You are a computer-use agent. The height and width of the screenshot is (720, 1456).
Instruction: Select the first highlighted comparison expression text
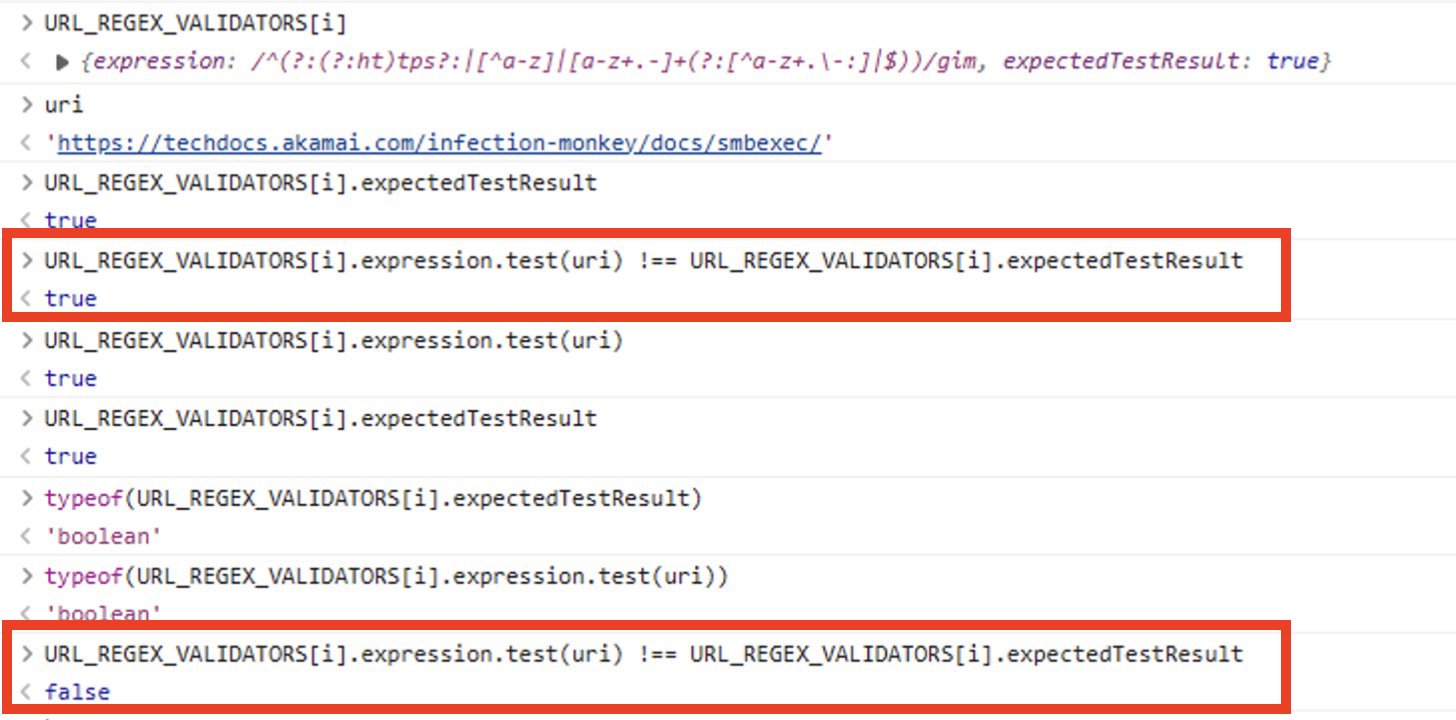[x=640, y=260]
